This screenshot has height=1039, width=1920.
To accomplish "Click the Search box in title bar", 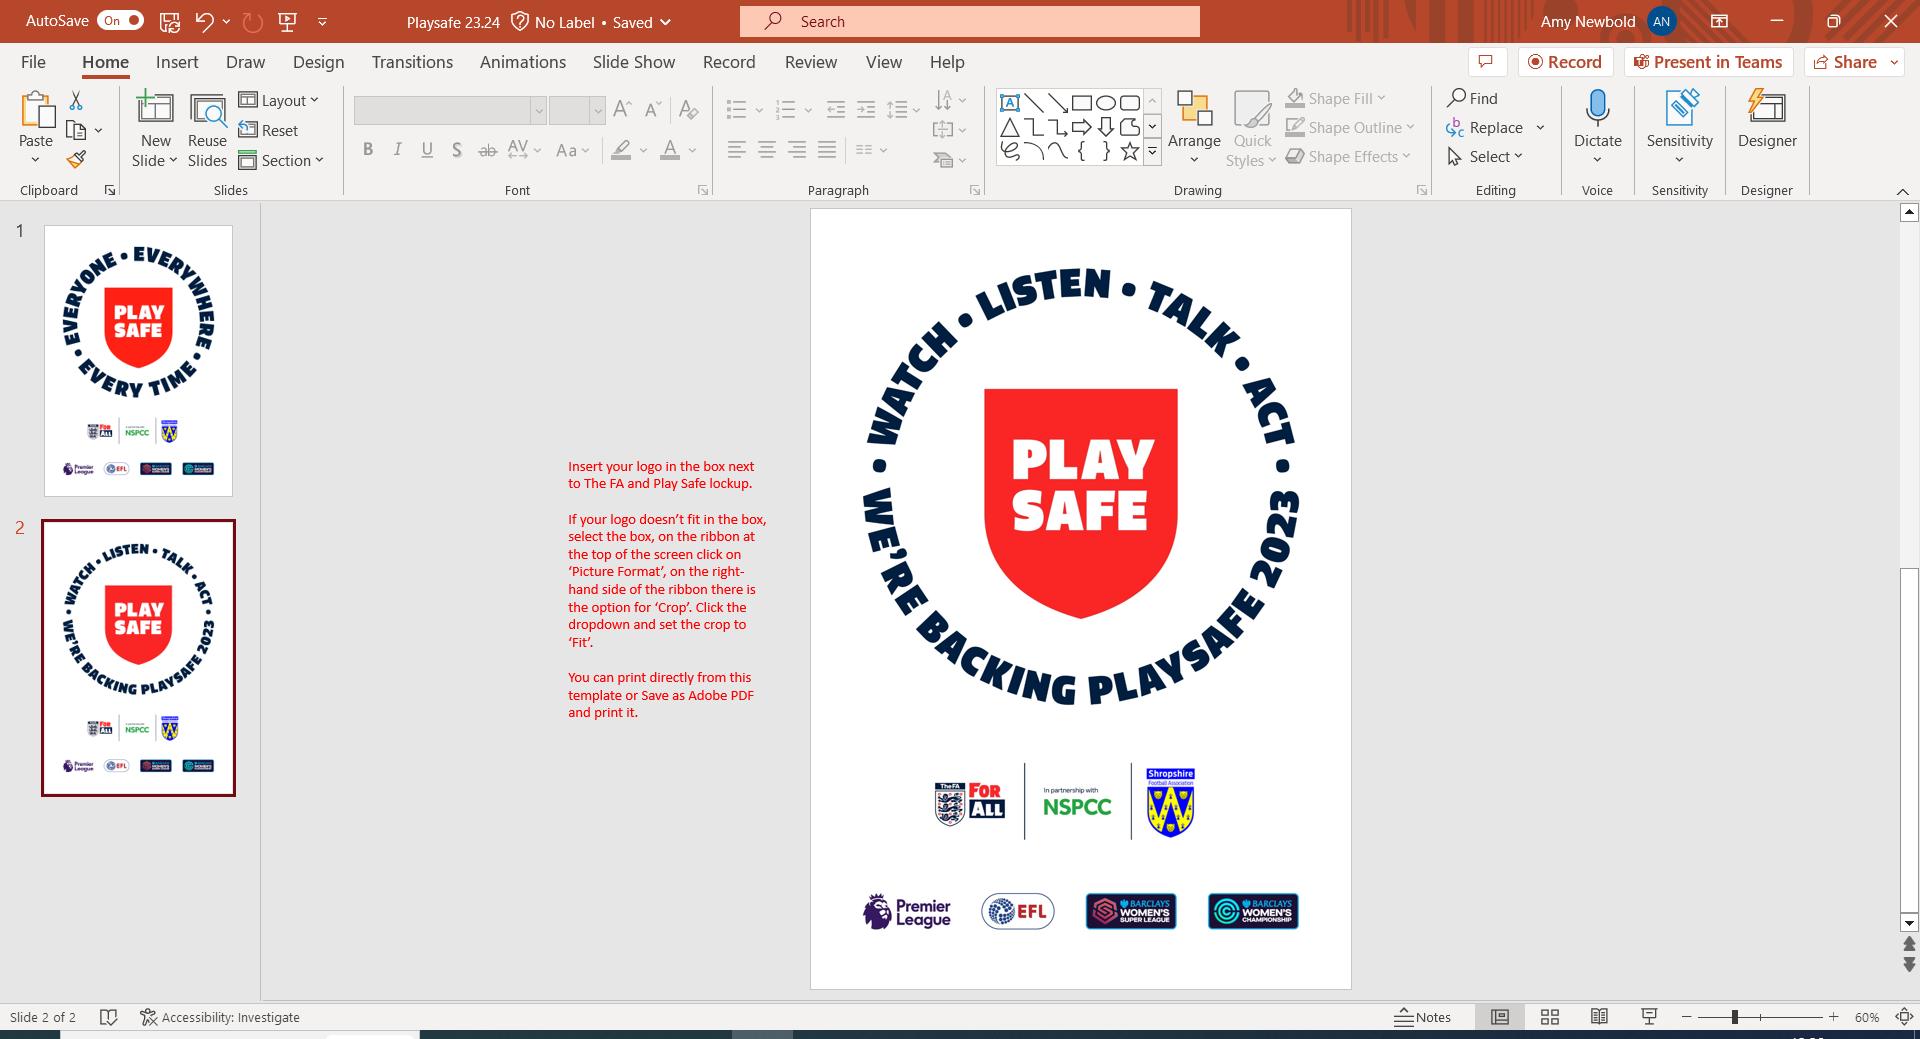I will [970, 21].
